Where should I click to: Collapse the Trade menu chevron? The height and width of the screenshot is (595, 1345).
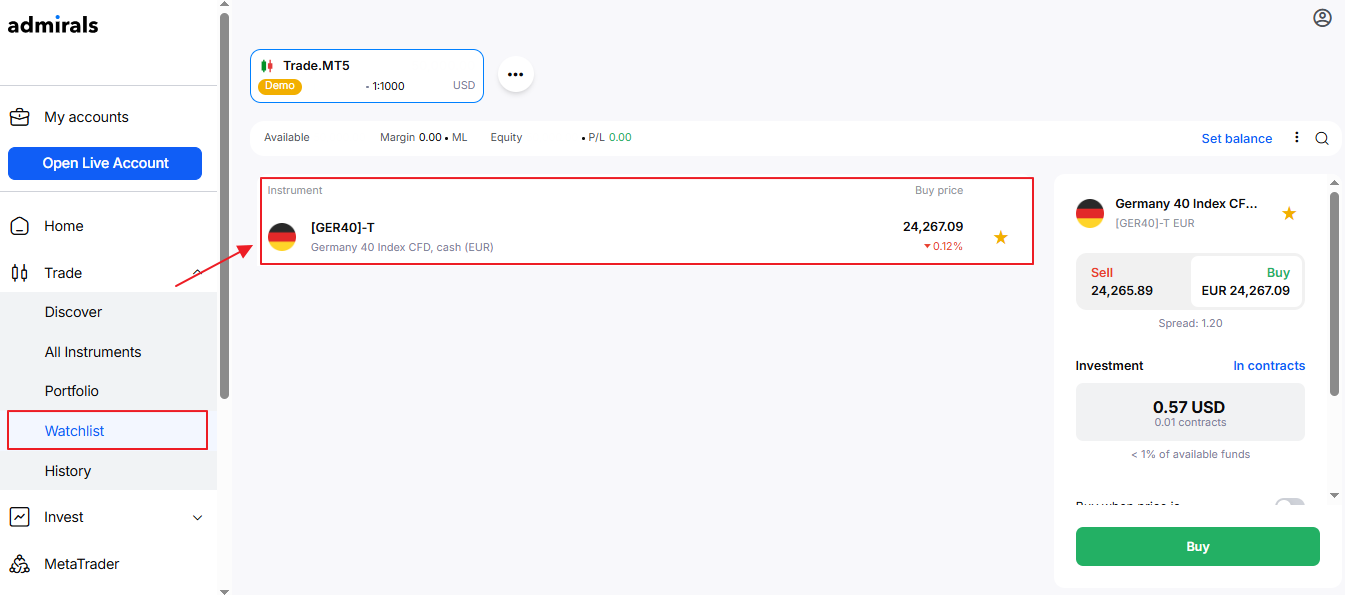pyautogui.click(x=197, y=272)
